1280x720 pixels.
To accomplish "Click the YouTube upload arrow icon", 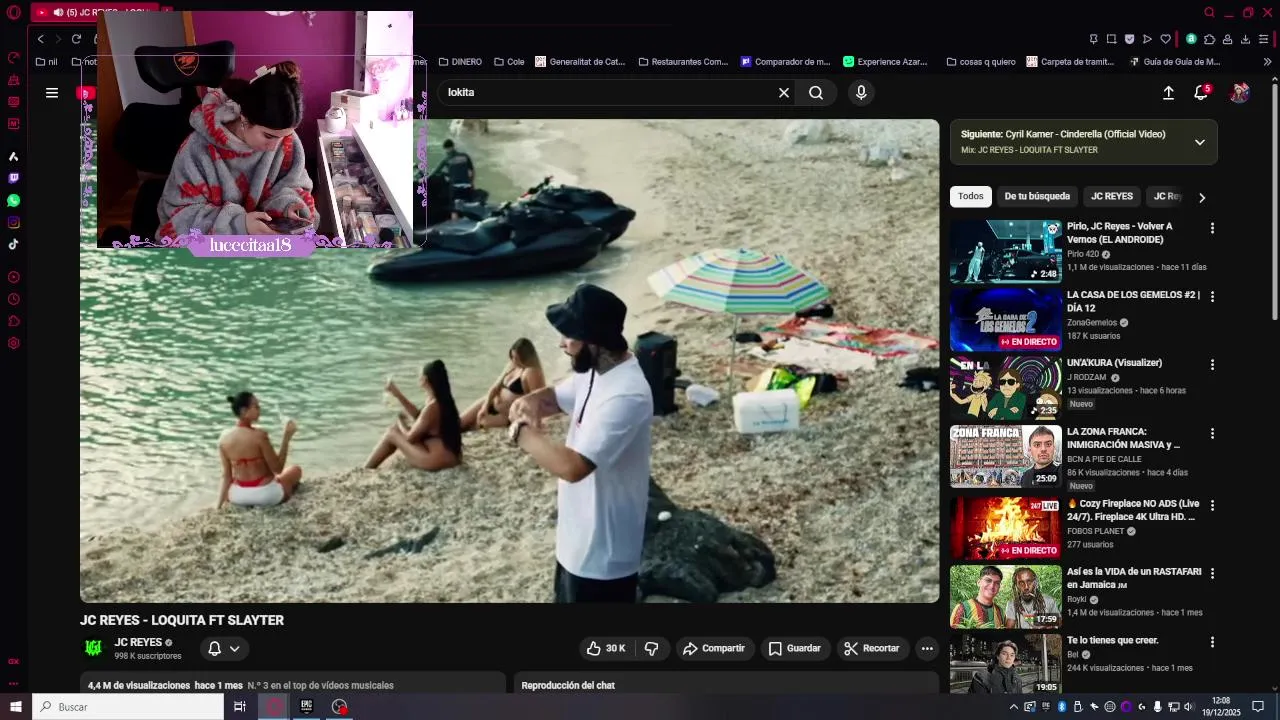I will tap(1168, 93).
